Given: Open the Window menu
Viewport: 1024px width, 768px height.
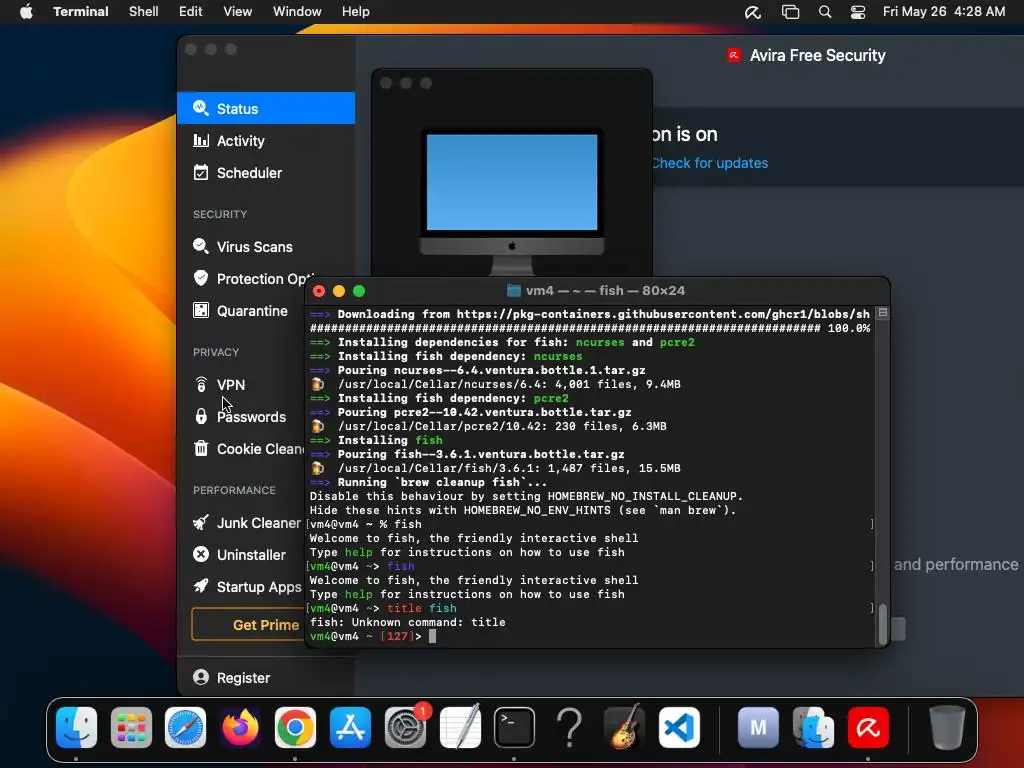Looking at the screenshot, I should (297, 12).
